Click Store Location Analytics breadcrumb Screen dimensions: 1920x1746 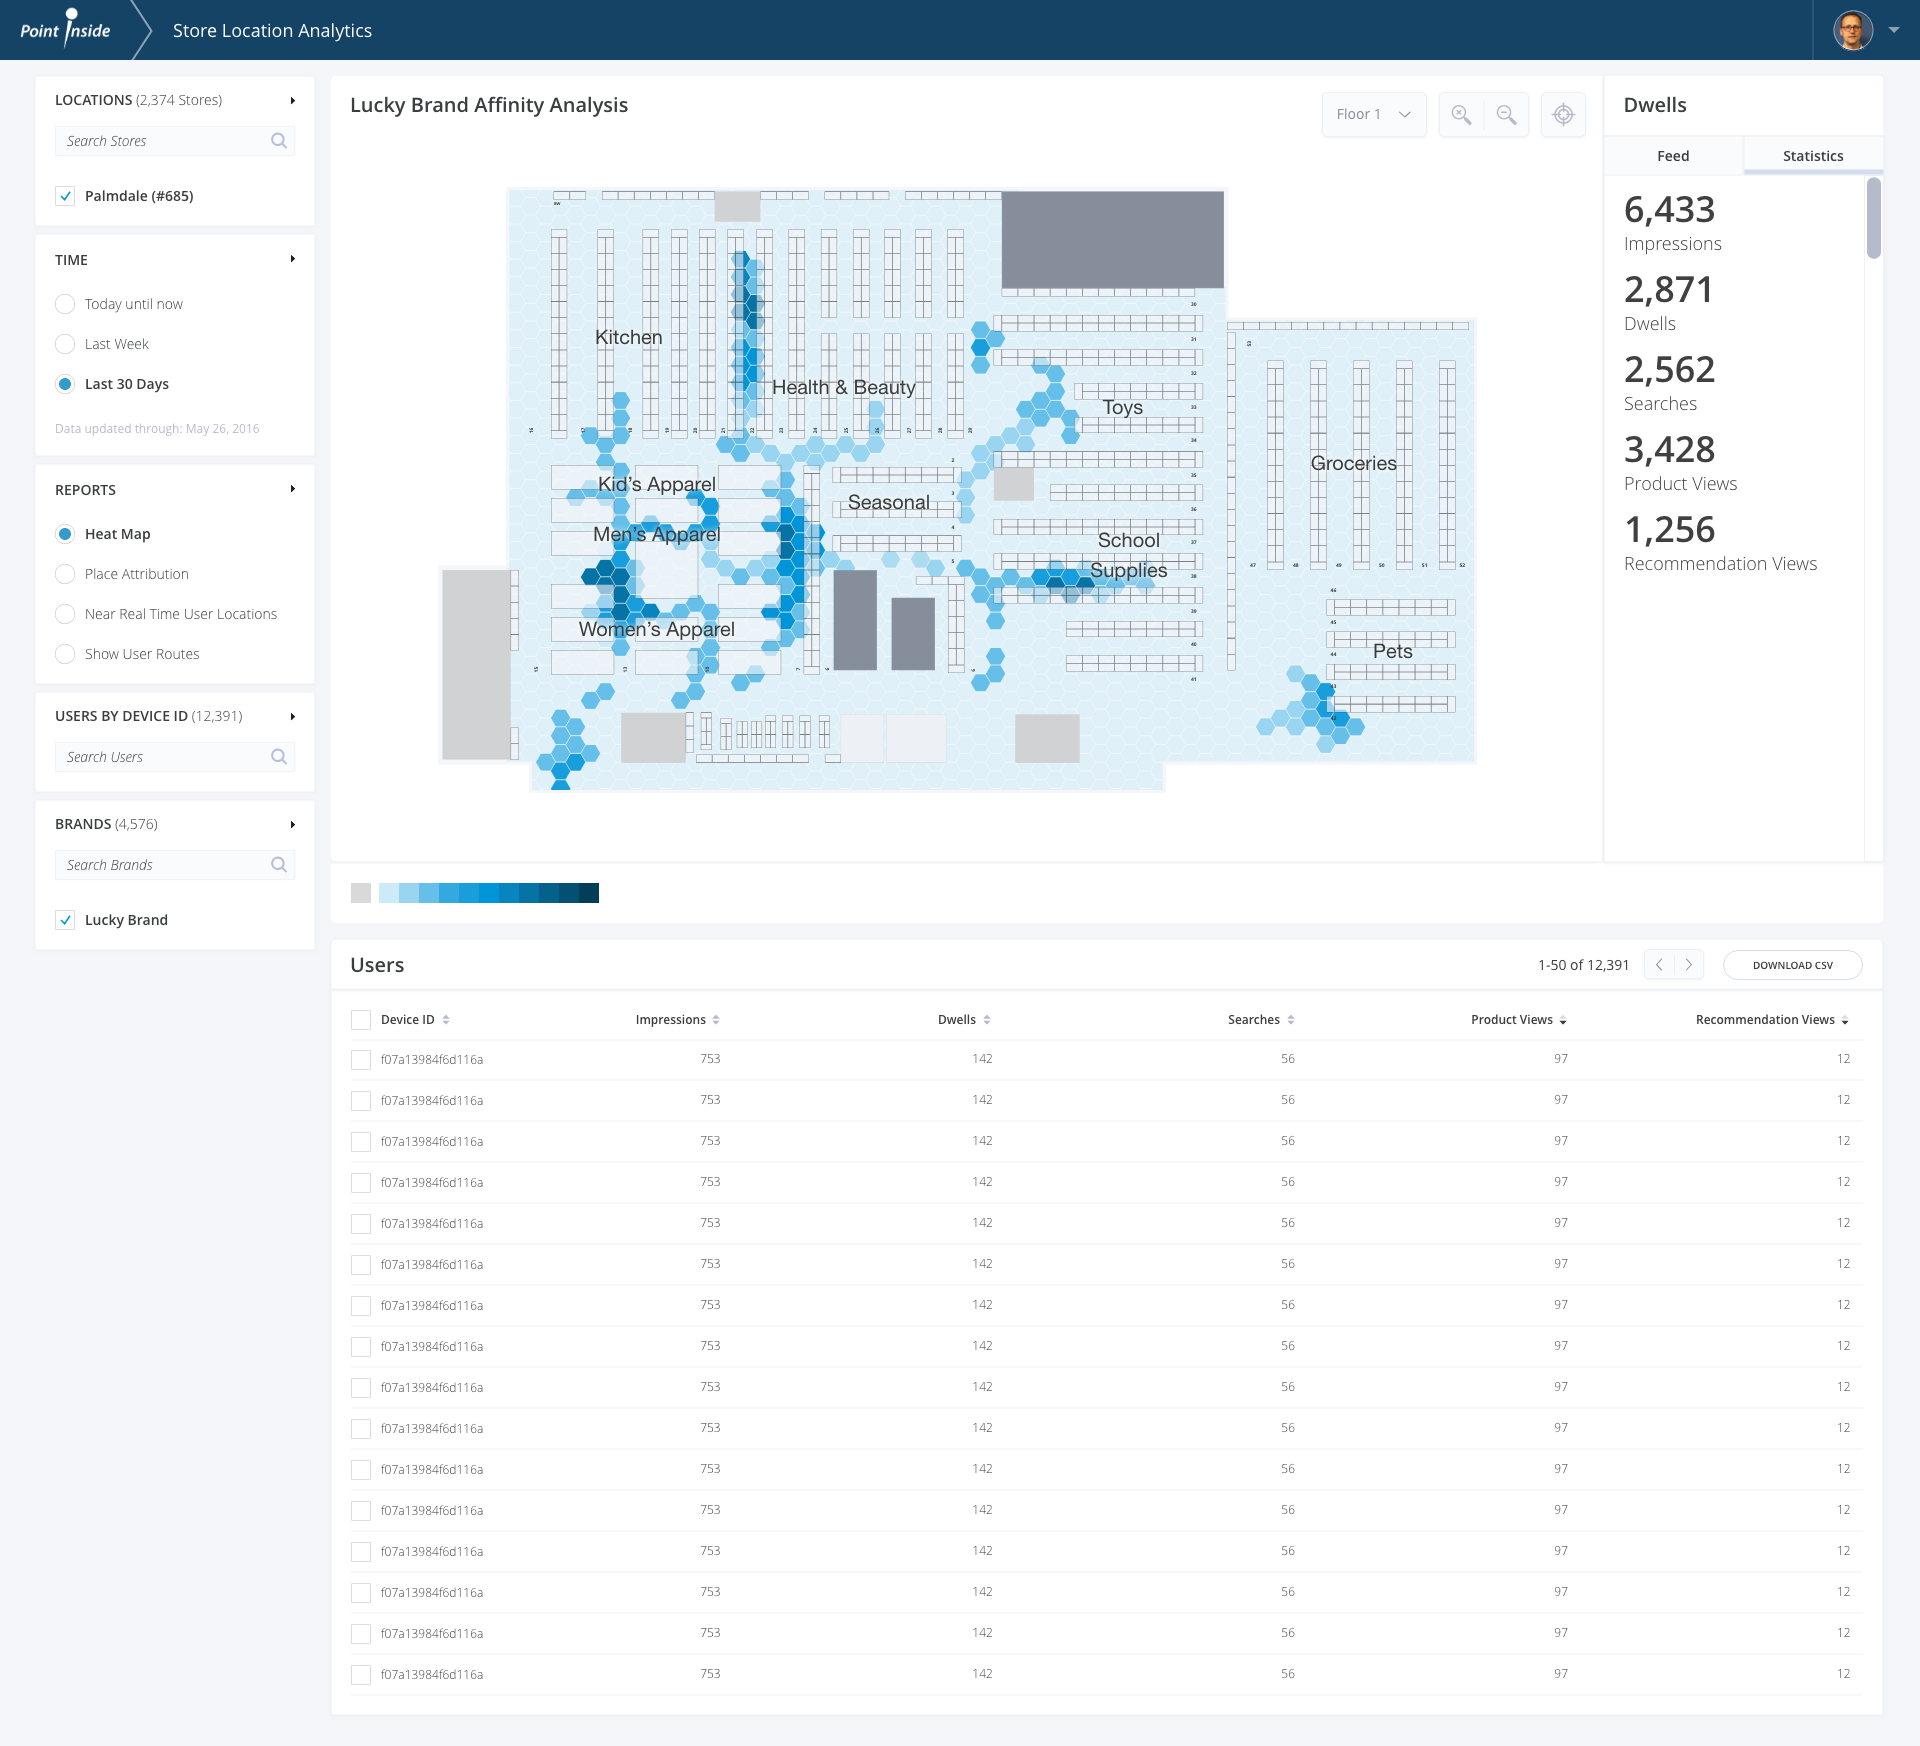point(272,31)
